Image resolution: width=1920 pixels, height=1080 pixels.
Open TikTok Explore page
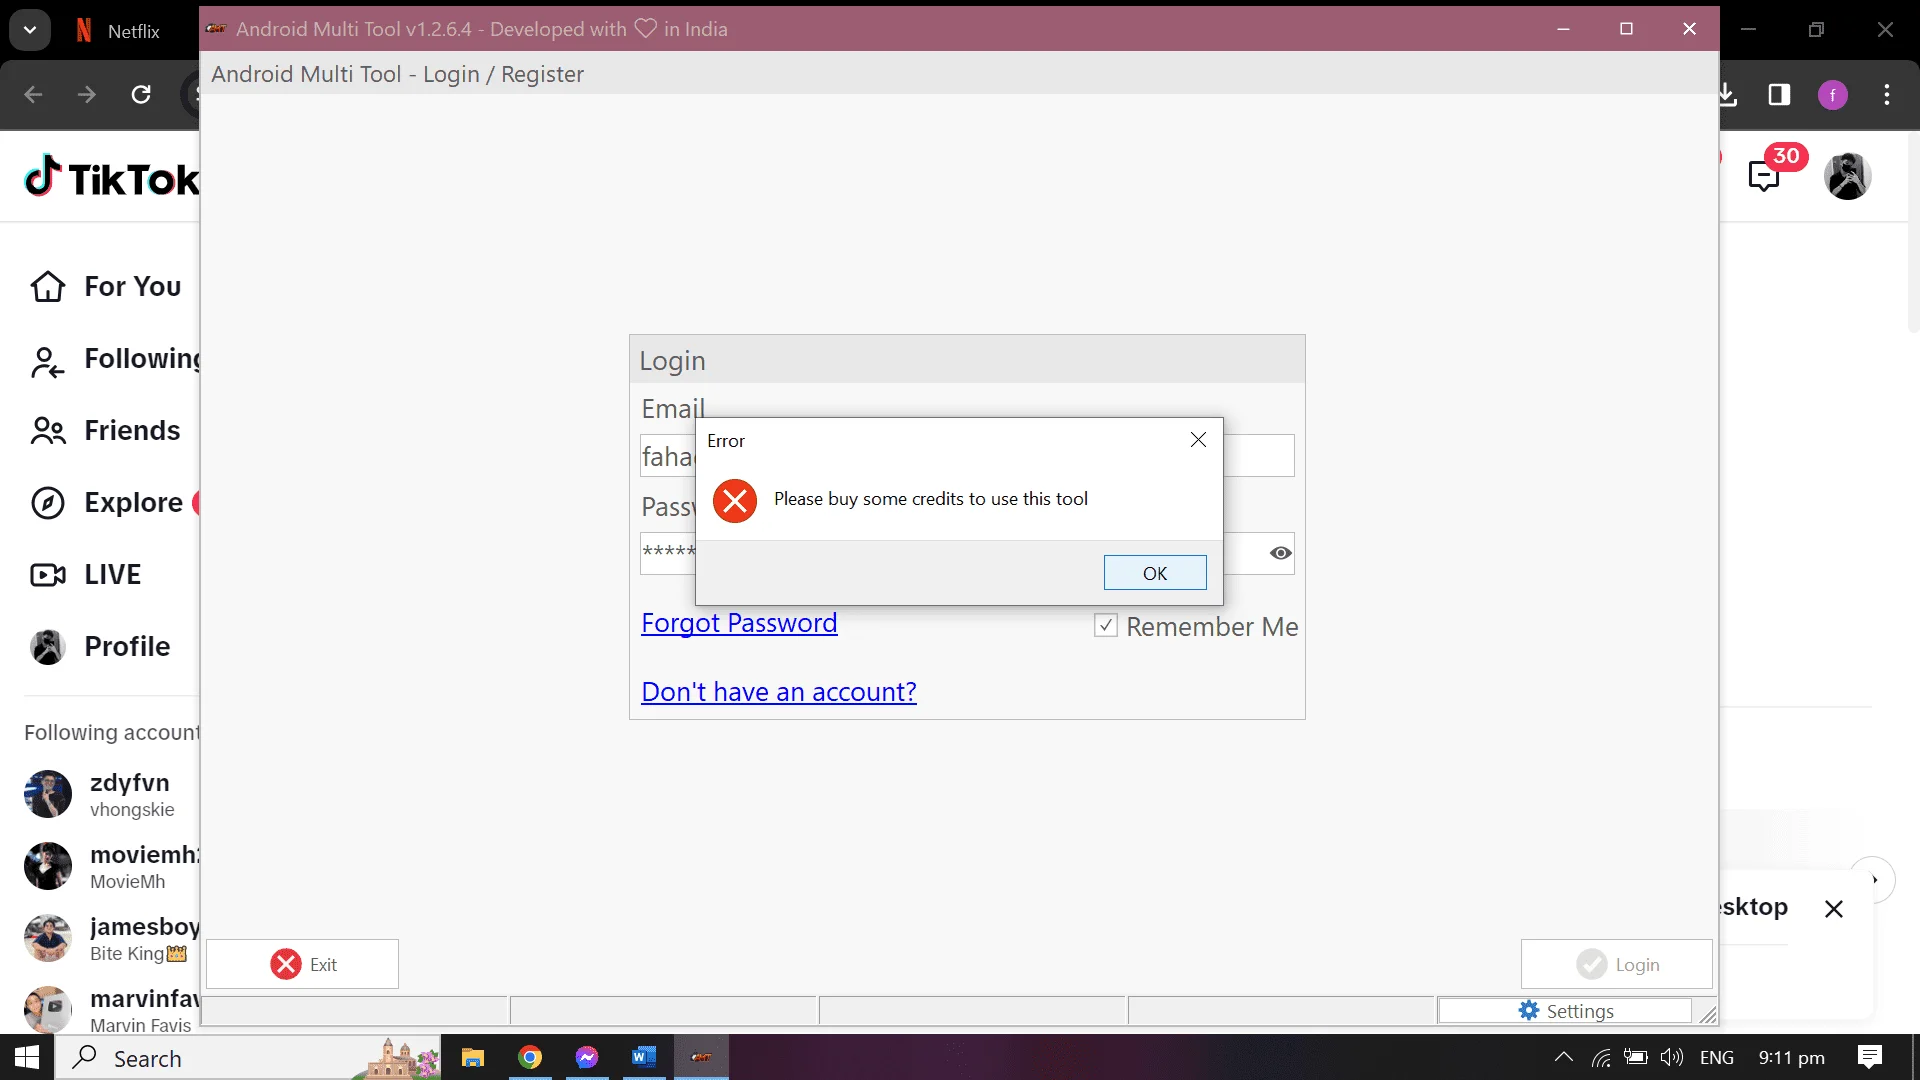click(x=107, y=503)
